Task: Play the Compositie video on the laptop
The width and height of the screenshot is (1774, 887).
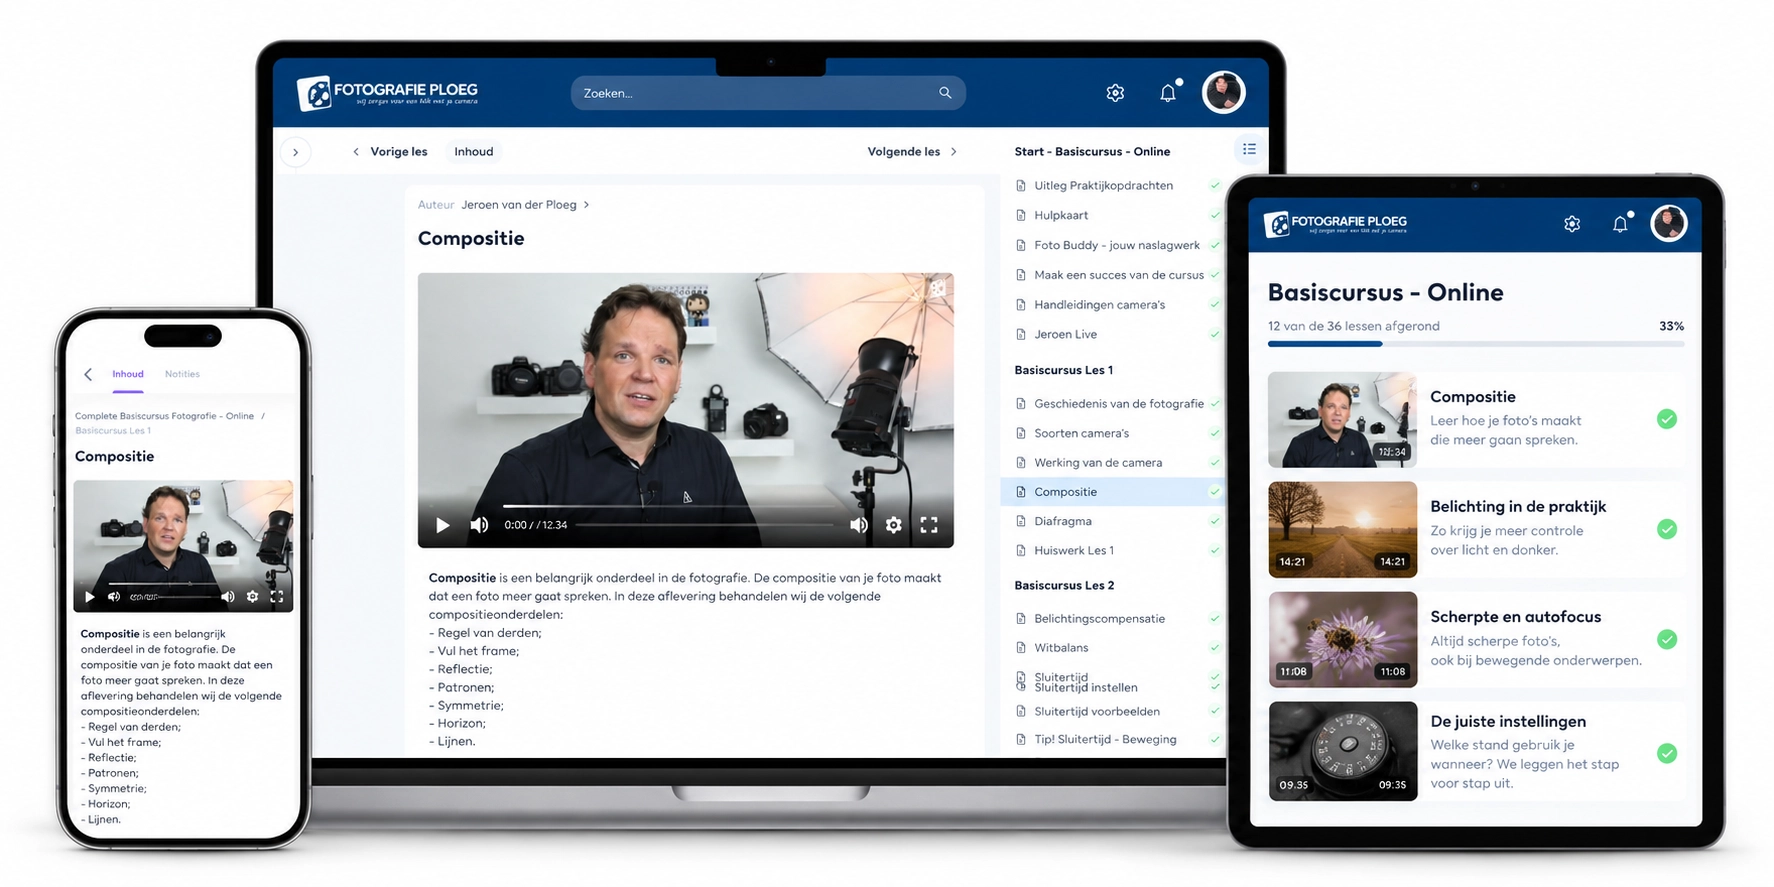Action: 443,525
